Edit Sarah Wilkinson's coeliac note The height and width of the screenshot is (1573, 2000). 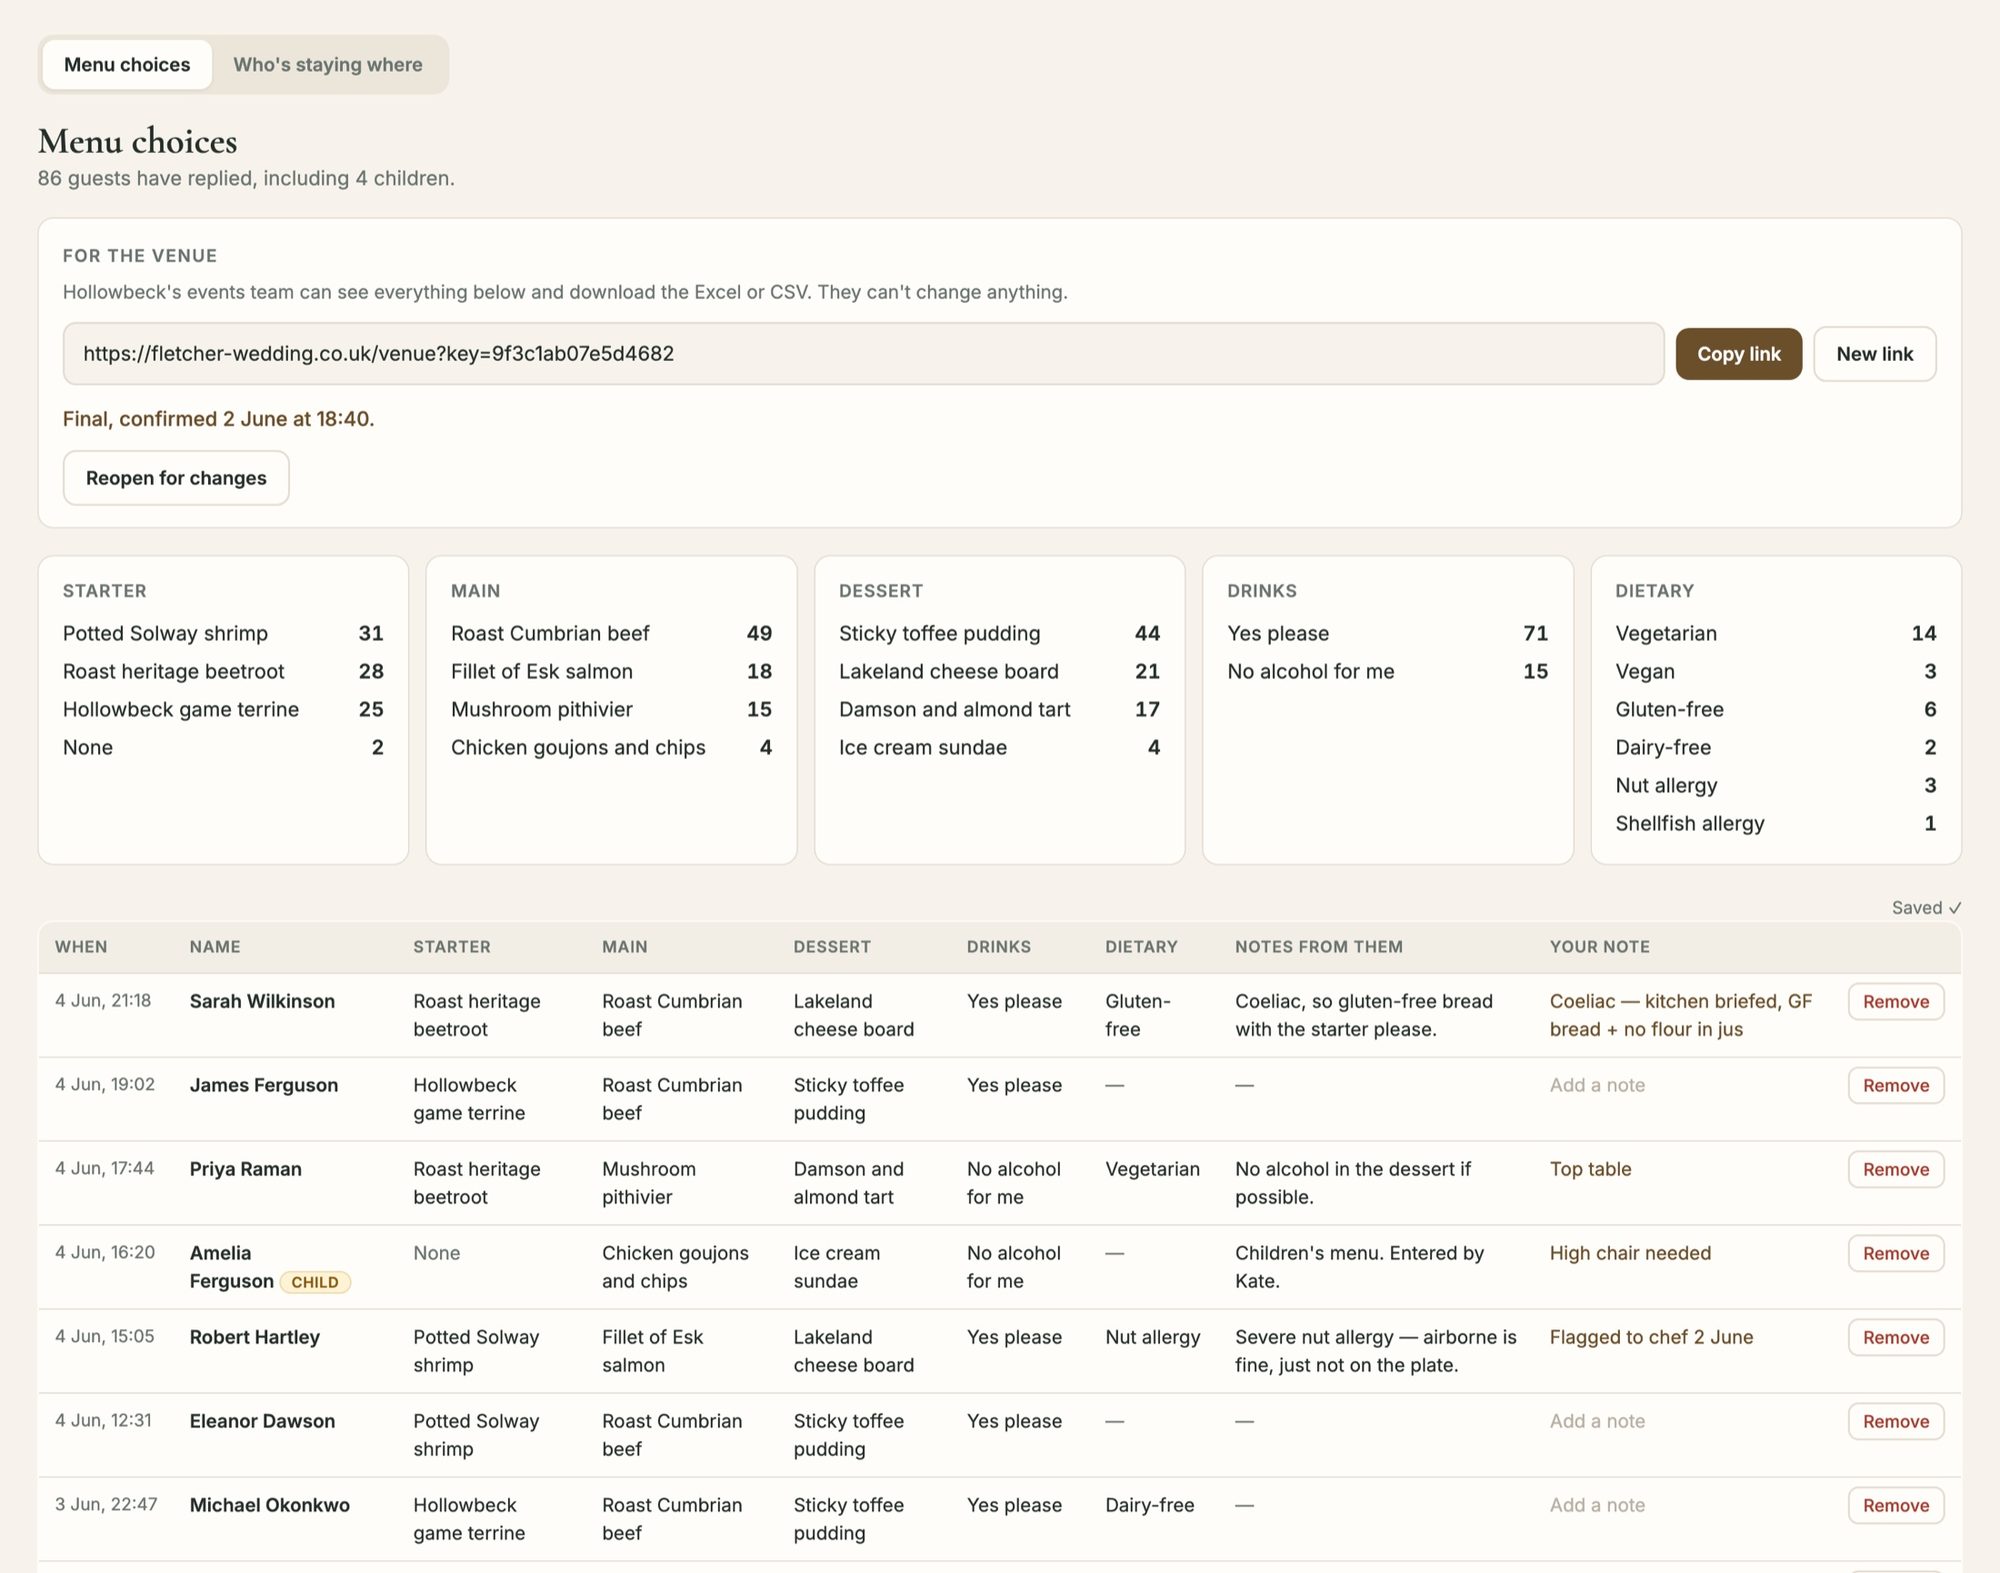1681,1016
